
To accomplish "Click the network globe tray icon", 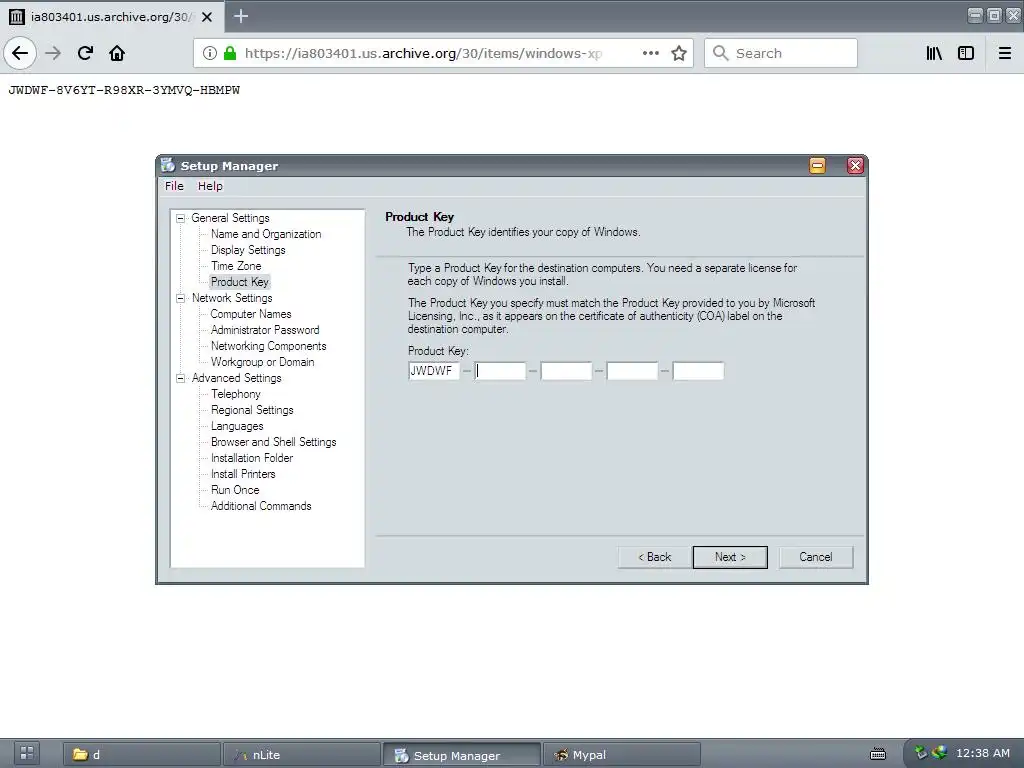I will (x=939, y=753).
